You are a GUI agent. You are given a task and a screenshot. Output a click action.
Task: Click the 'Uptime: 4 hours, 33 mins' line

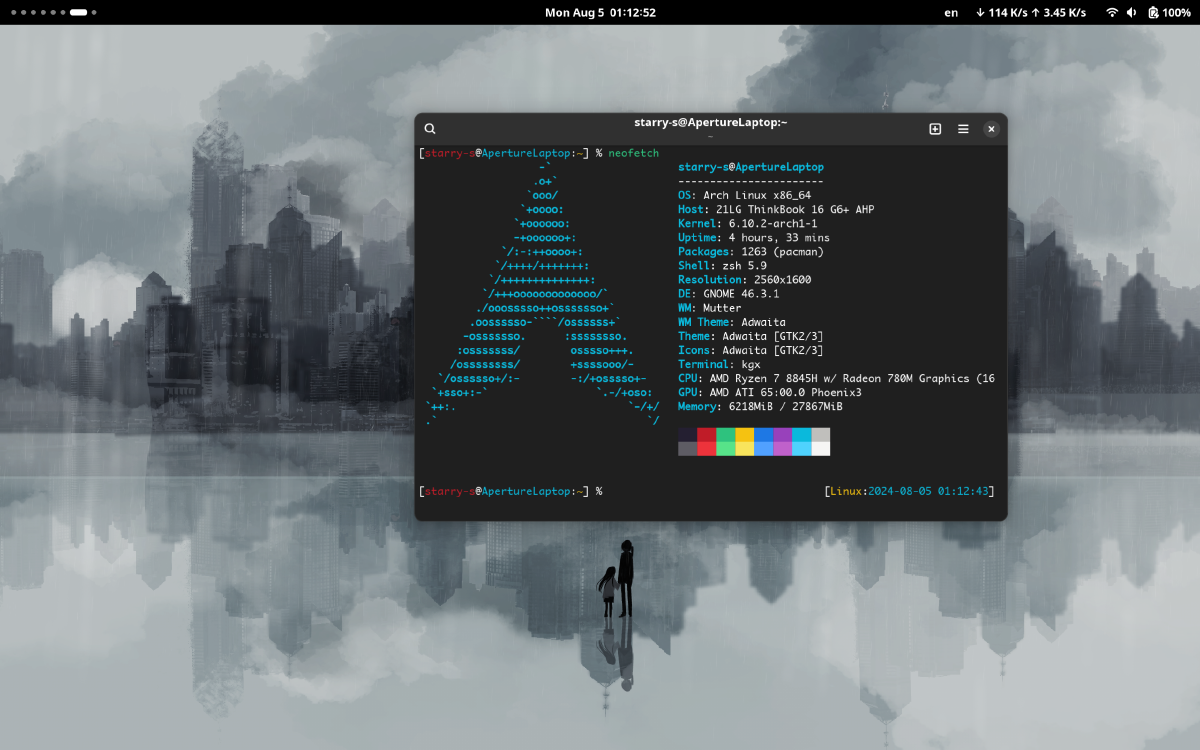click(754, 238)
